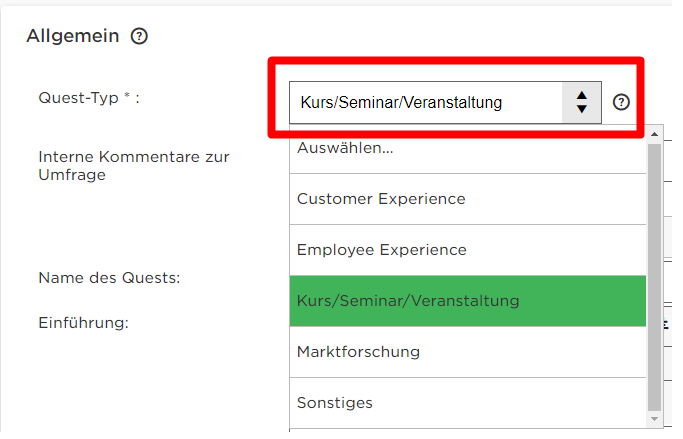
Task: Click the 'Quest-Typ' field label
Action: point(78,98)
